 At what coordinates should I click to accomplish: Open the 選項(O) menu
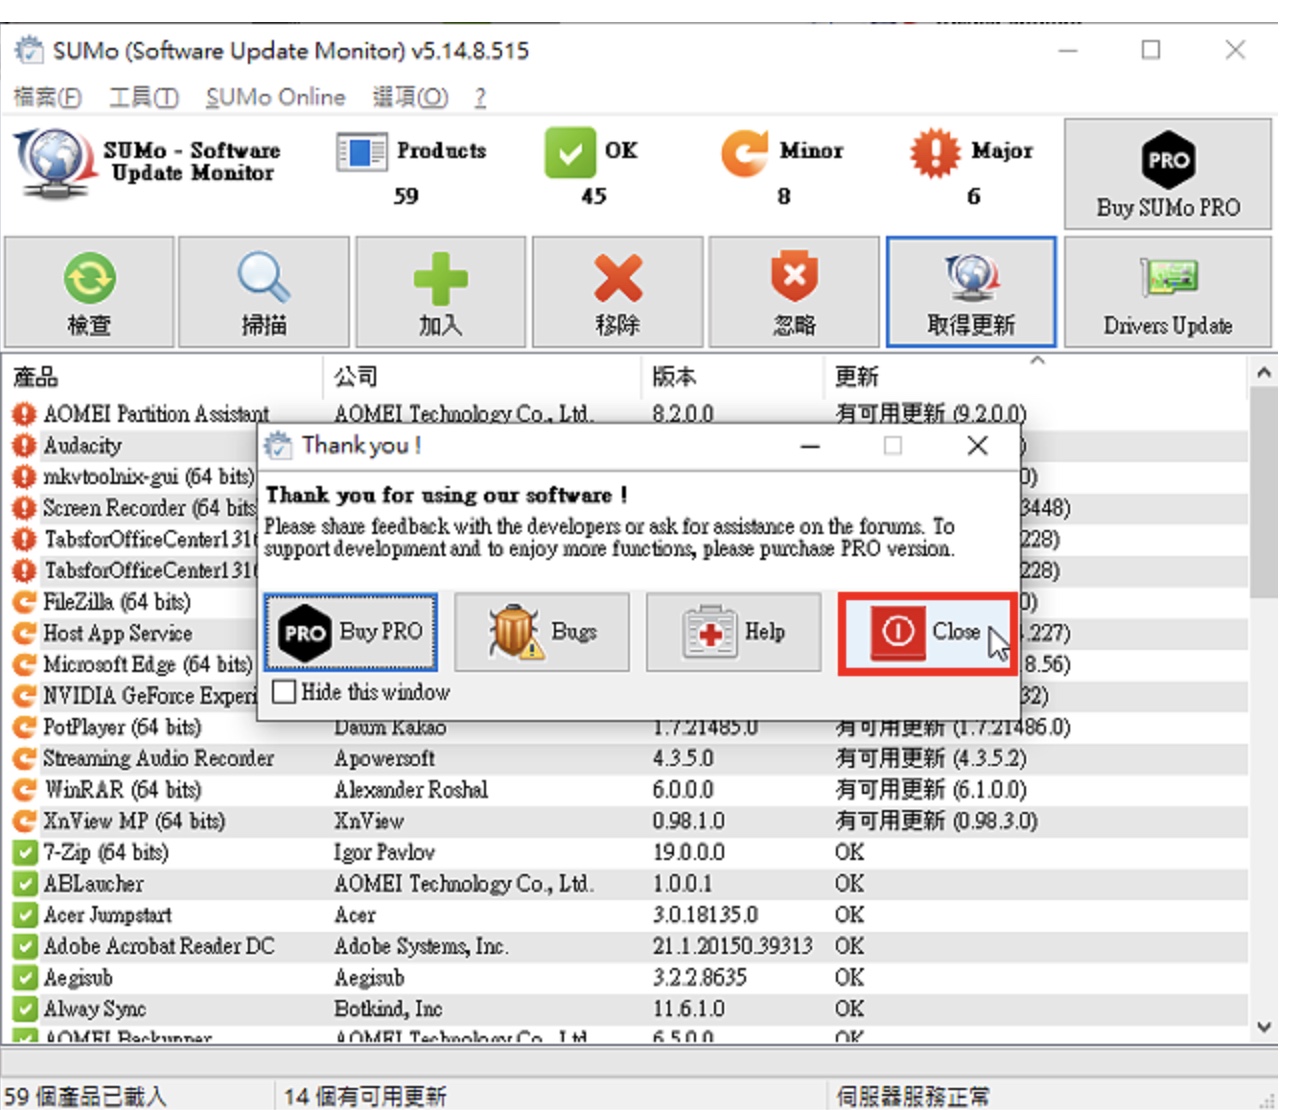(410, 97)
